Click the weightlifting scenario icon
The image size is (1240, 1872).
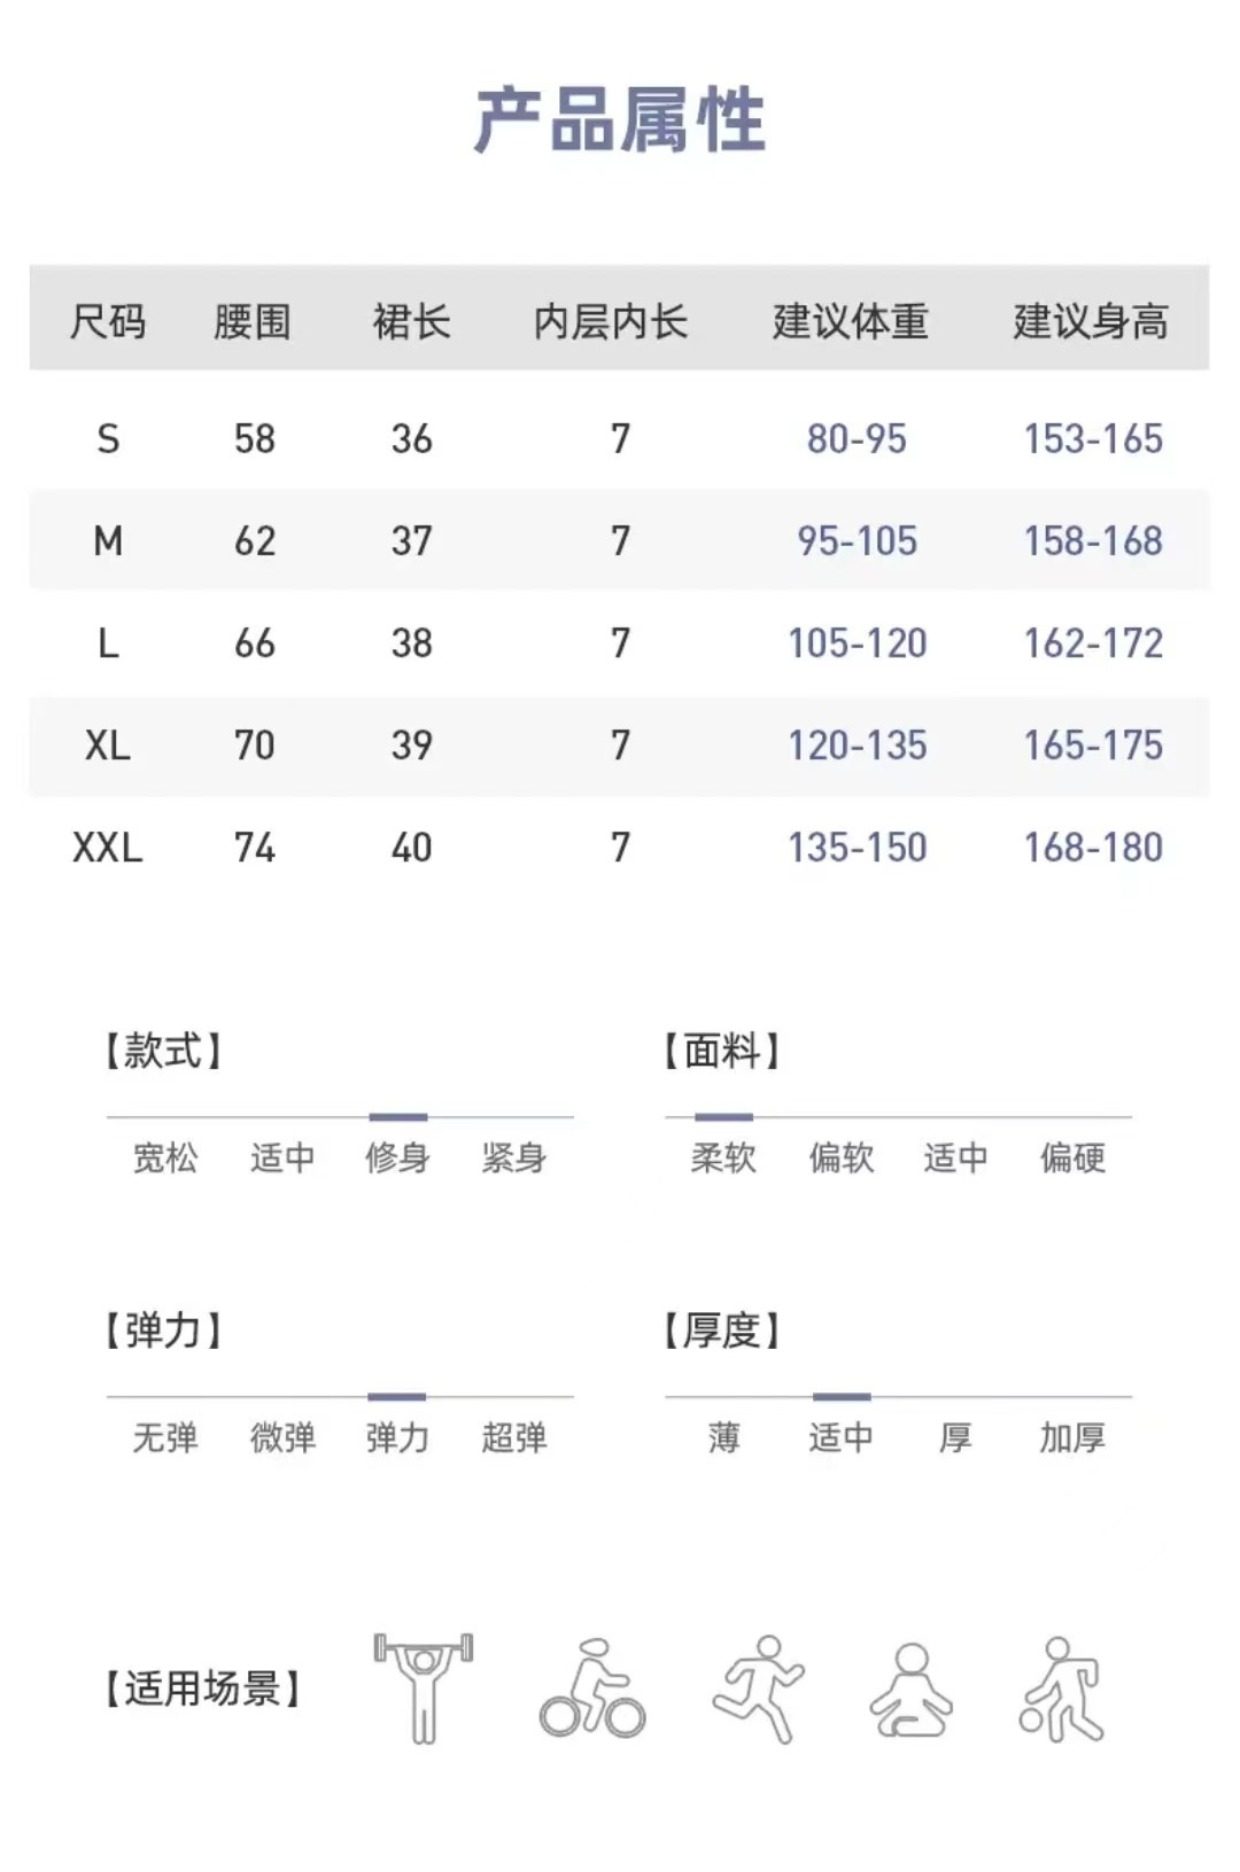(423, 1687)
